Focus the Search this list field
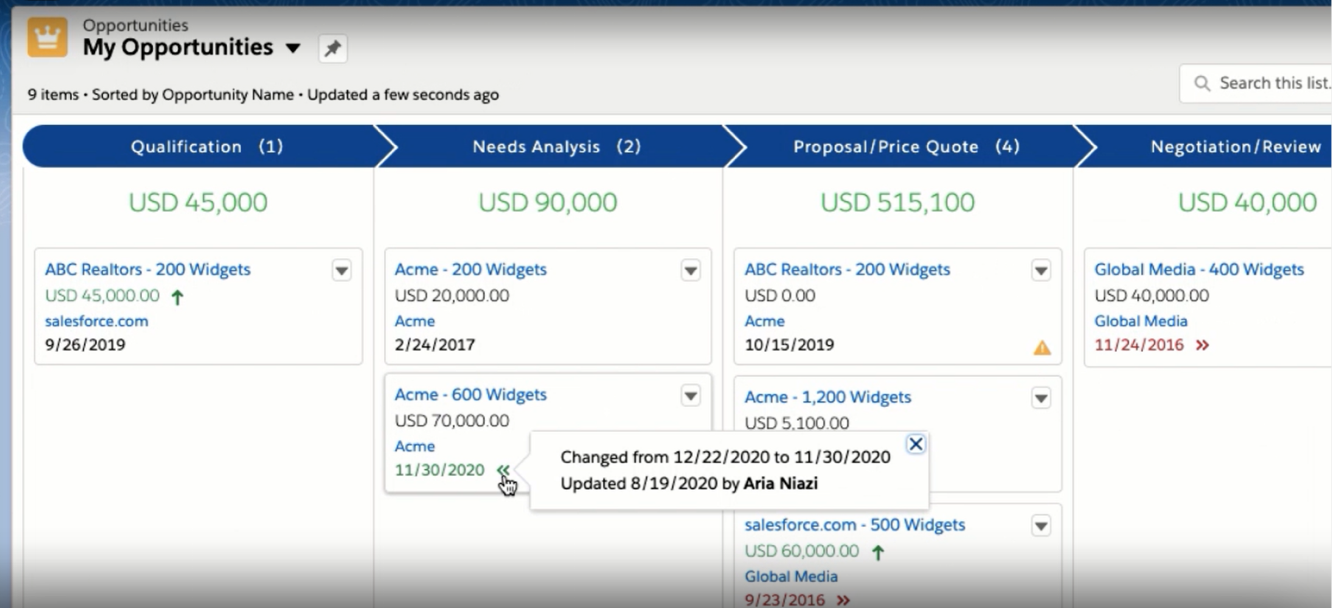 (1256, 84)
